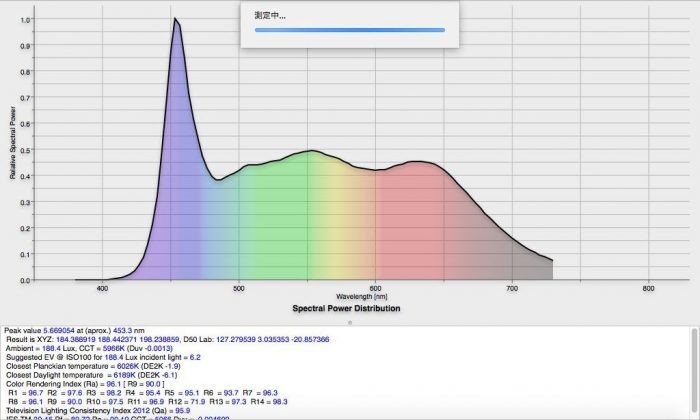This screenshot has height=420, width=700.
Task: Click the Spectral Power Distribution title
Action: (x=346, y=309)
